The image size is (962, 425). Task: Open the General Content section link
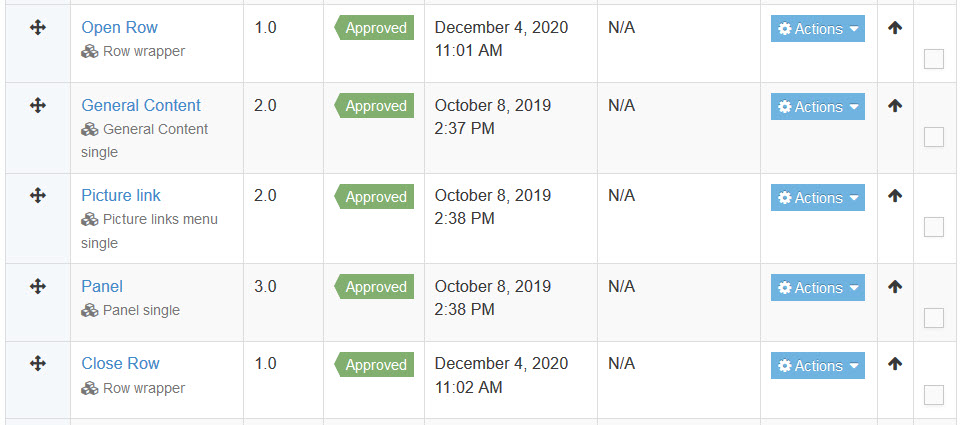click(141, 105)
